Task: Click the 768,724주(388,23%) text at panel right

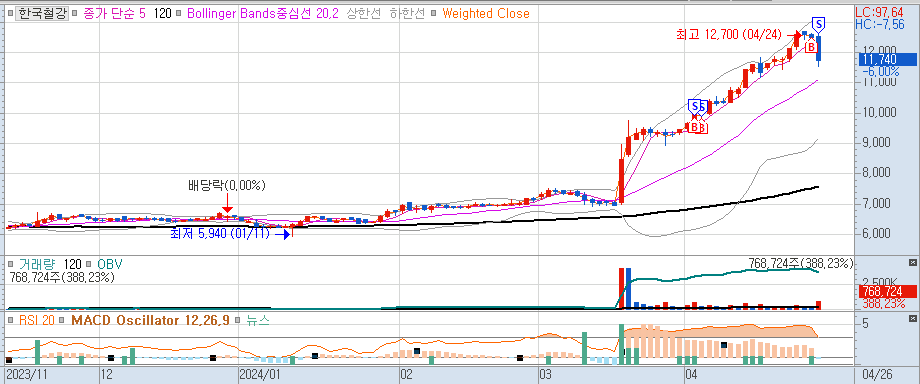Action: [801, 264]
